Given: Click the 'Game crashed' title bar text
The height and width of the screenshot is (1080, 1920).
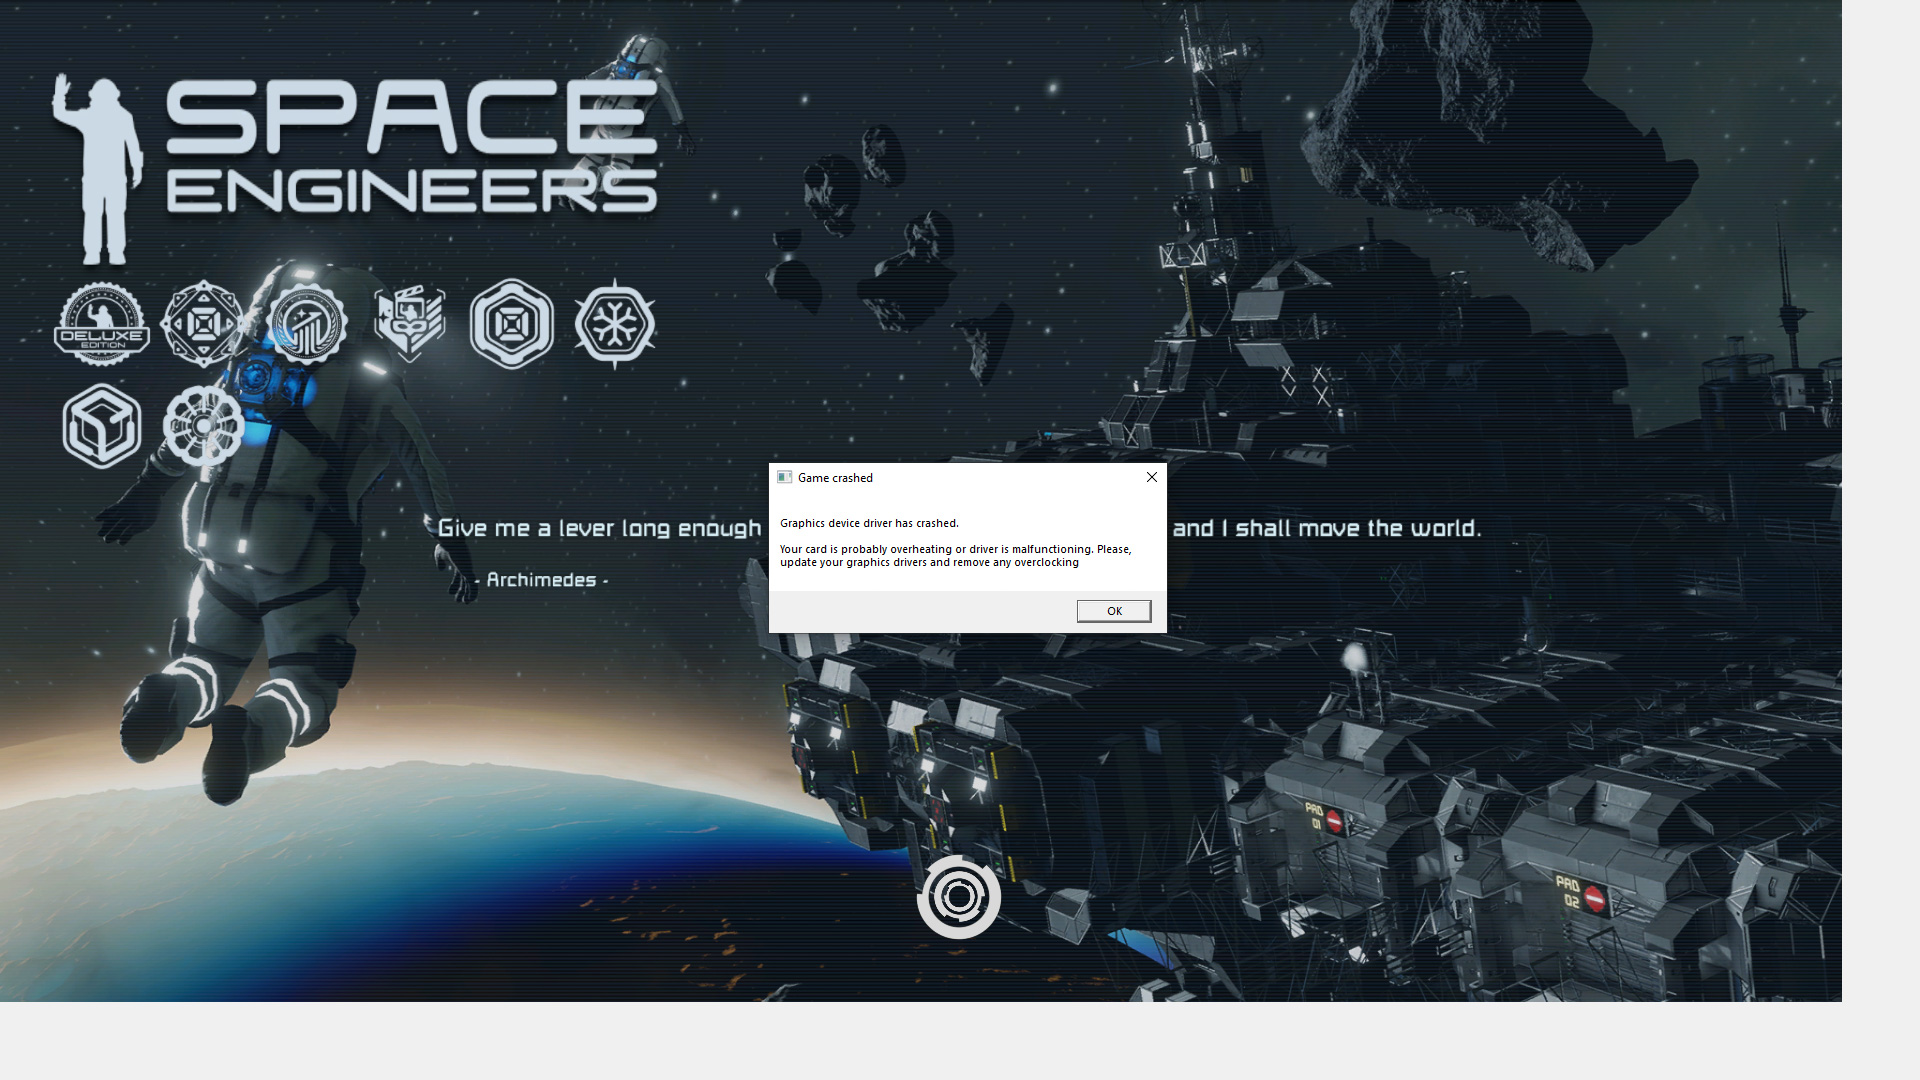Looking at the screenshot, I should tap(835, 478).
